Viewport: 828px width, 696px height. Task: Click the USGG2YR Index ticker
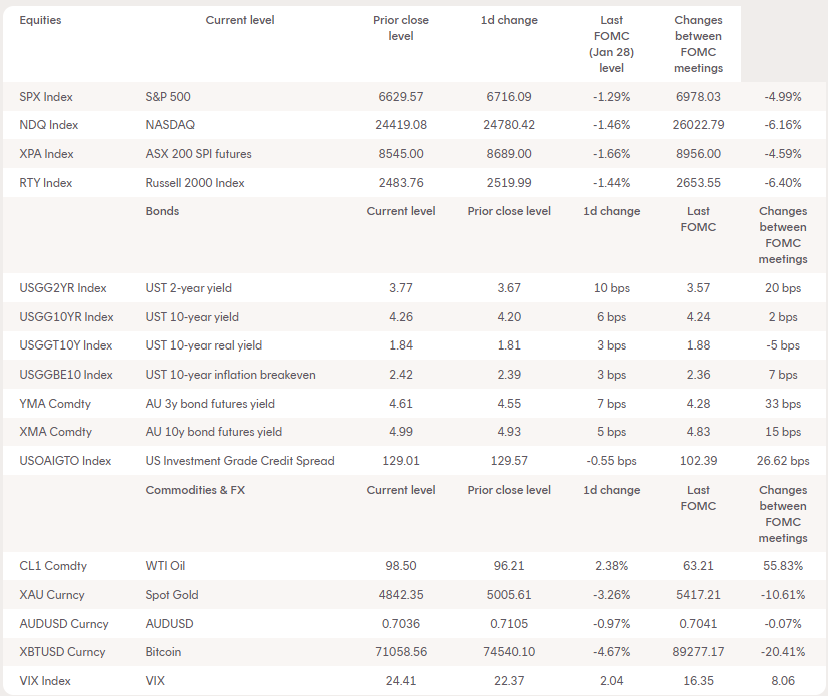click(x=63, y=288)
